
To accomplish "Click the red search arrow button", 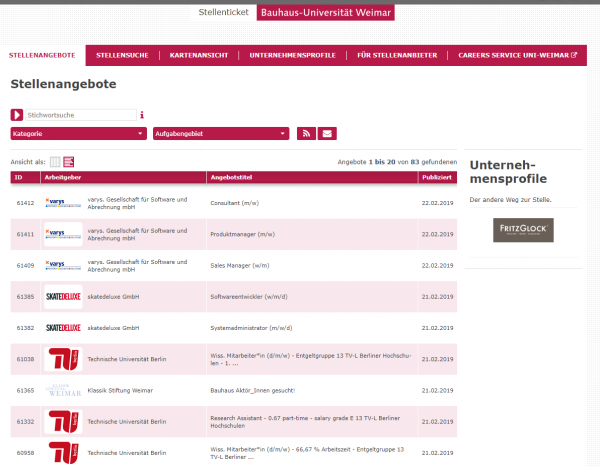I will pos(16,115).
